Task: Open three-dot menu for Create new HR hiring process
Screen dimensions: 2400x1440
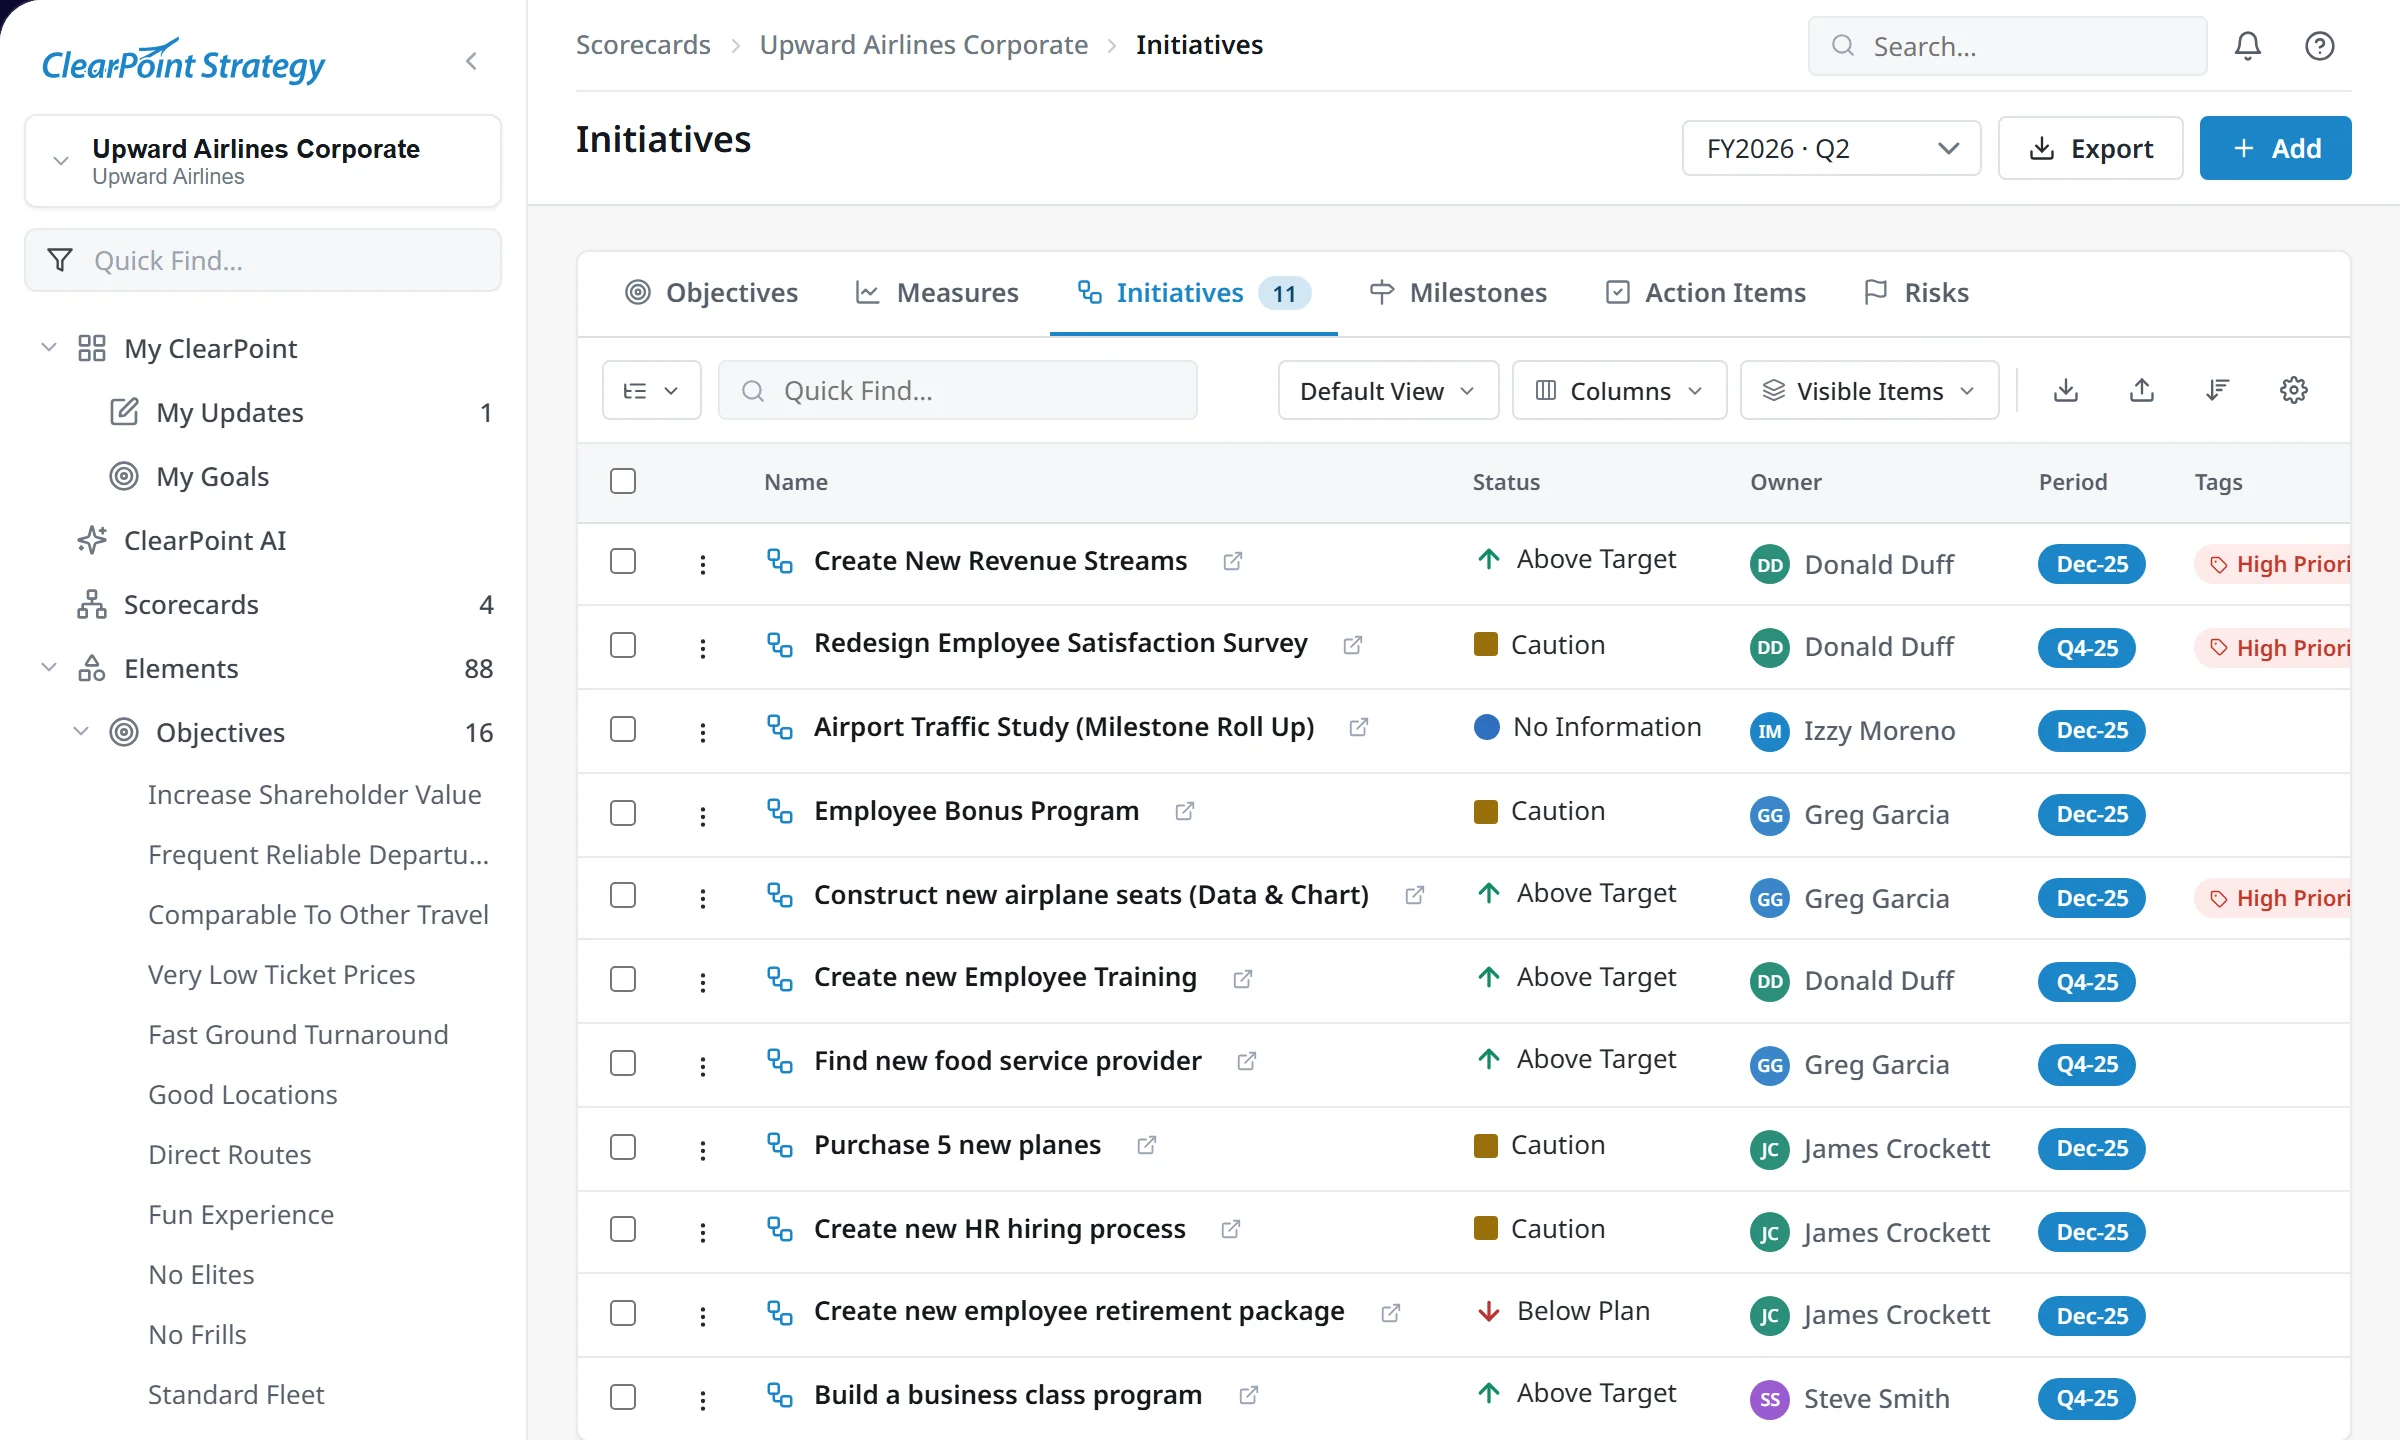Action: click(x=703, y=1232)
